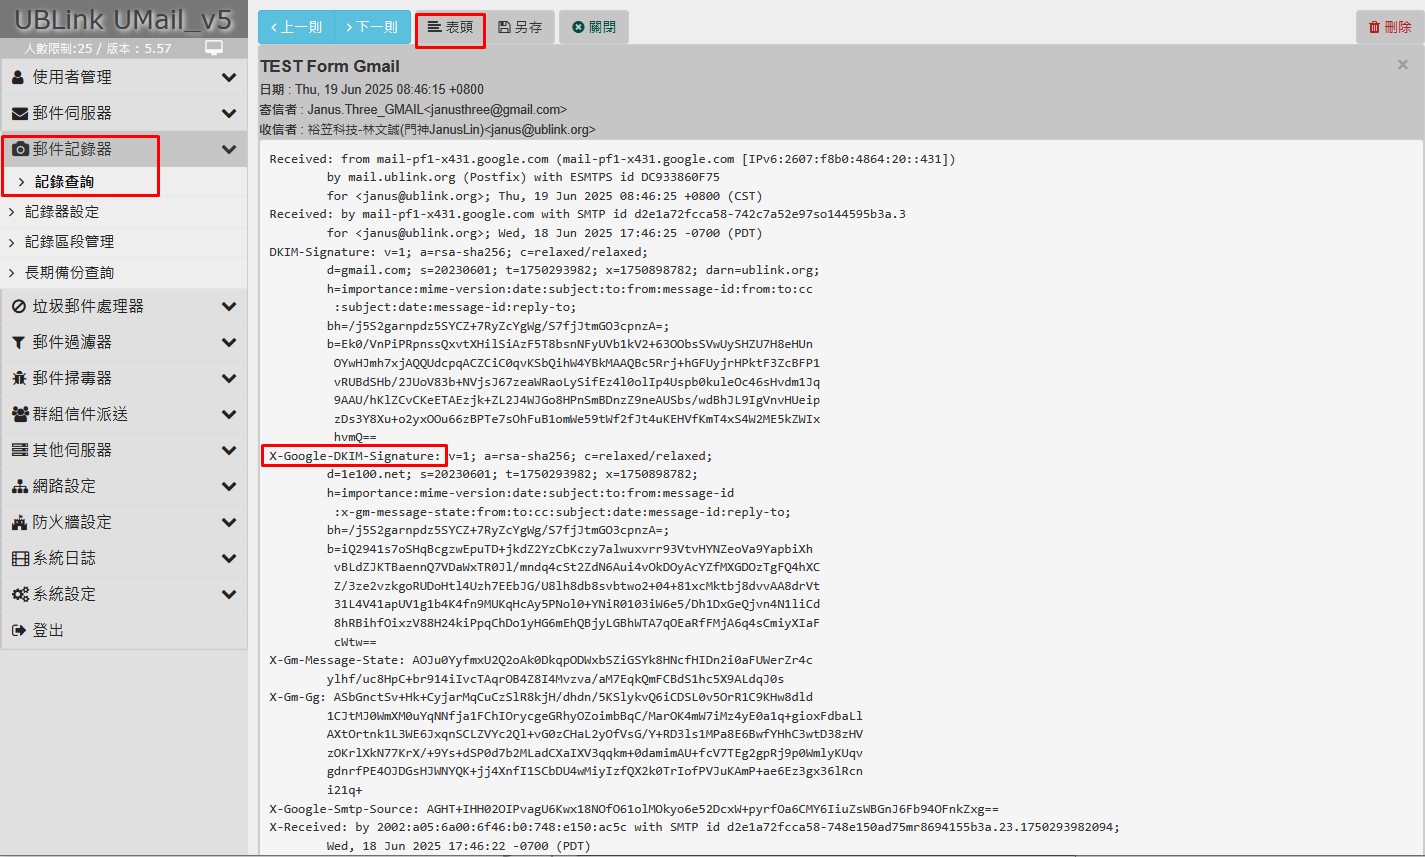The height and width of the screenshot is (857, 1425).
Task: Expand the 防火牆設定 chevron
Action: (229, 523)
